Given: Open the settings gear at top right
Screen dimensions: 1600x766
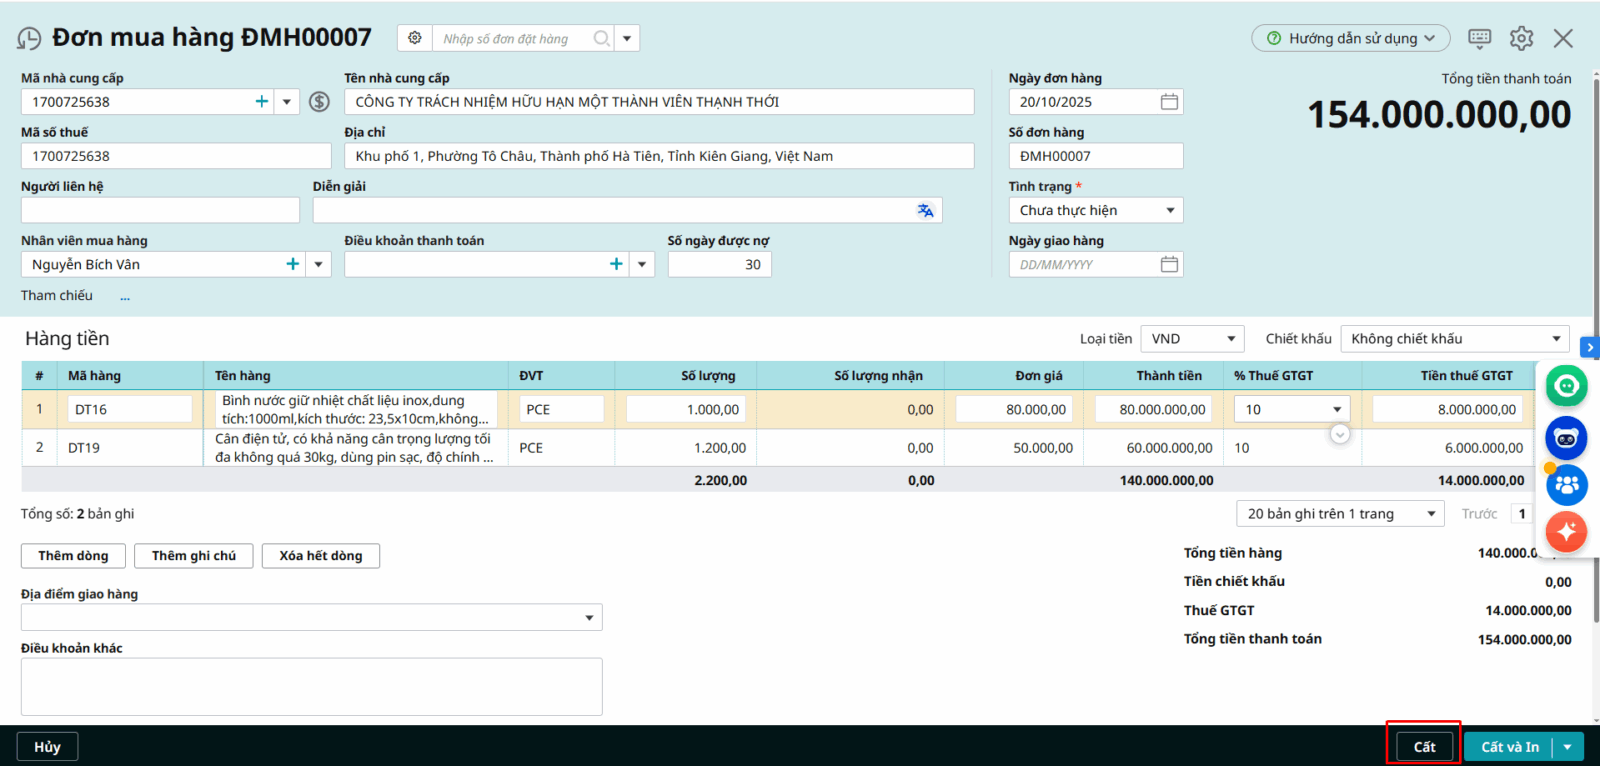Looking at the screenshot, I should click(x=1521, y=38).
